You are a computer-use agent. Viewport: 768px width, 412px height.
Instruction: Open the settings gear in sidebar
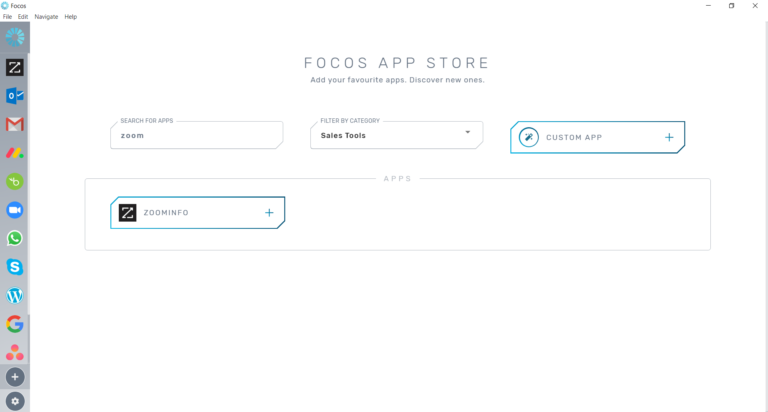pyautogui.click(x=14, y=401)
